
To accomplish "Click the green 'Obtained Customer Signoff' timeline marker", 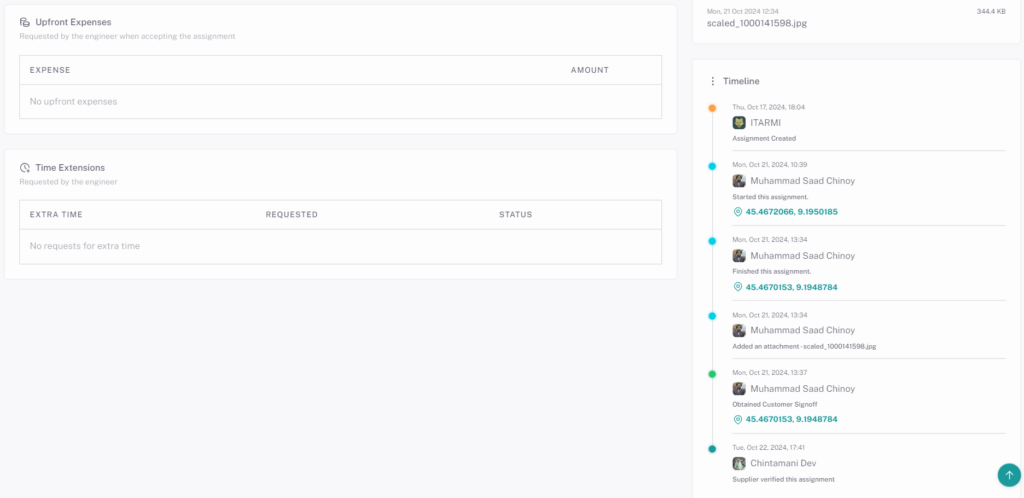I will tap(712, 374).
